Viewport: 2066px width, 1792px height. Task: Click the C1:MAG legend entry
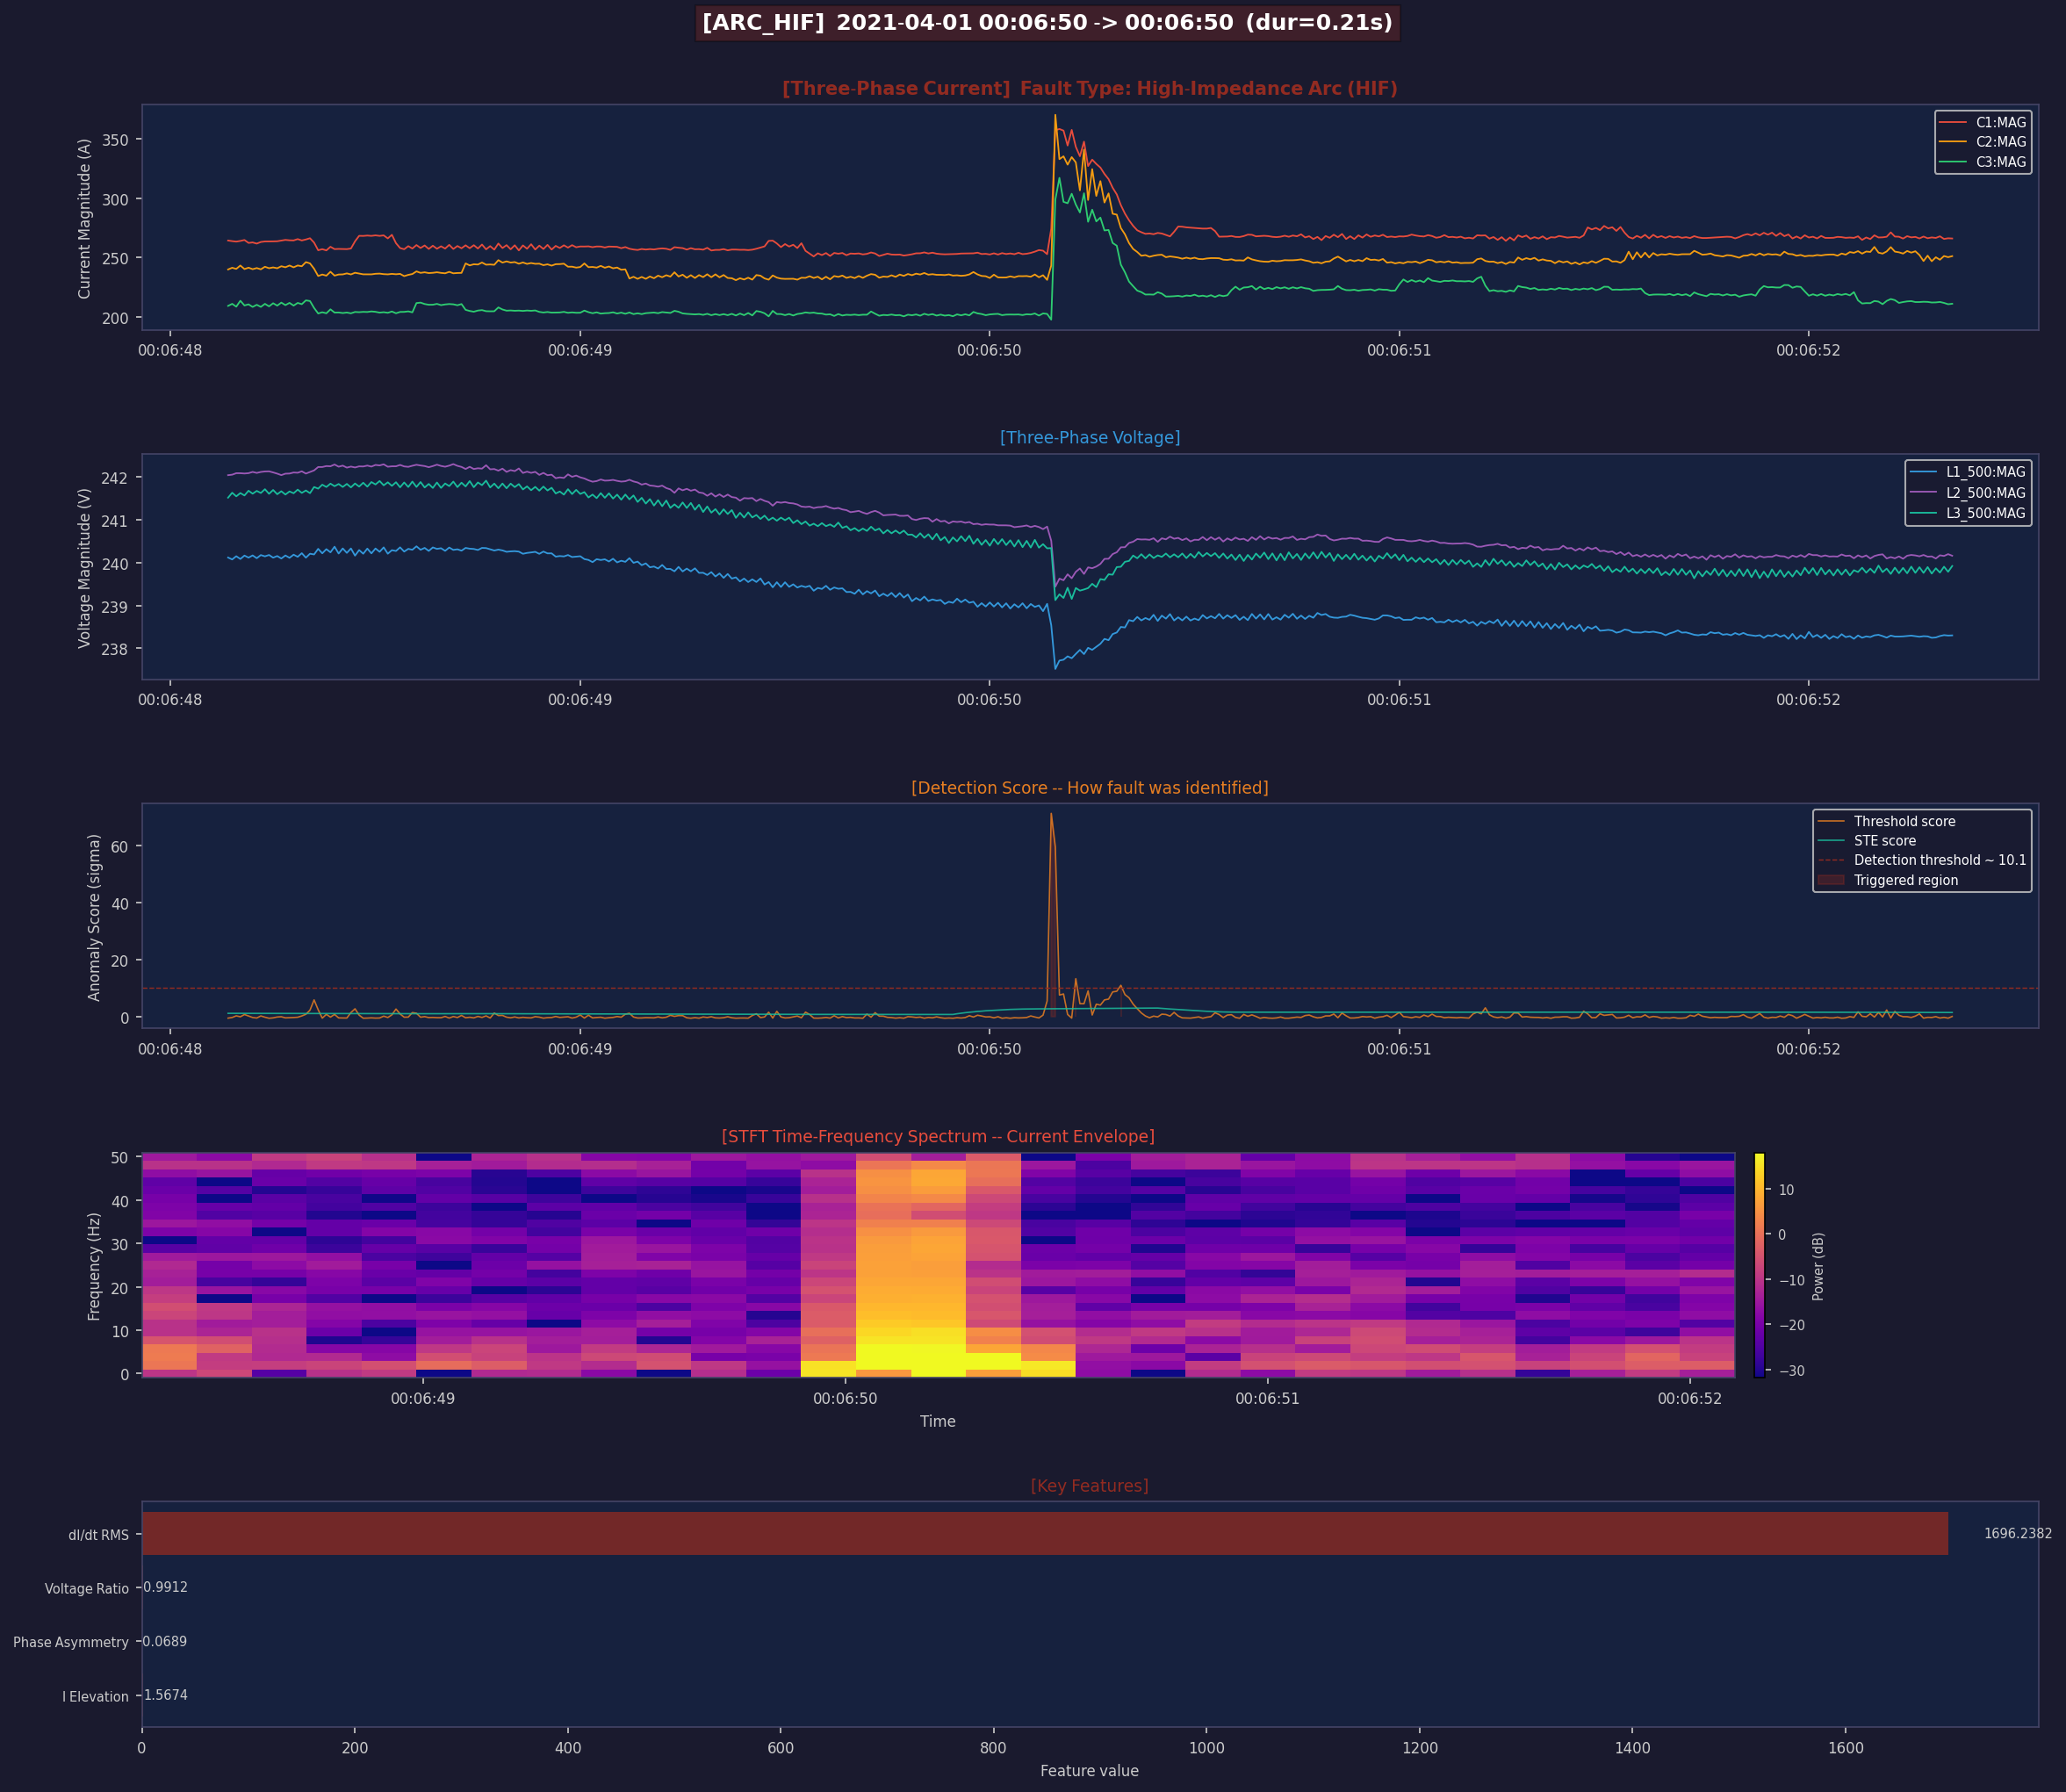coord(1999,122)
